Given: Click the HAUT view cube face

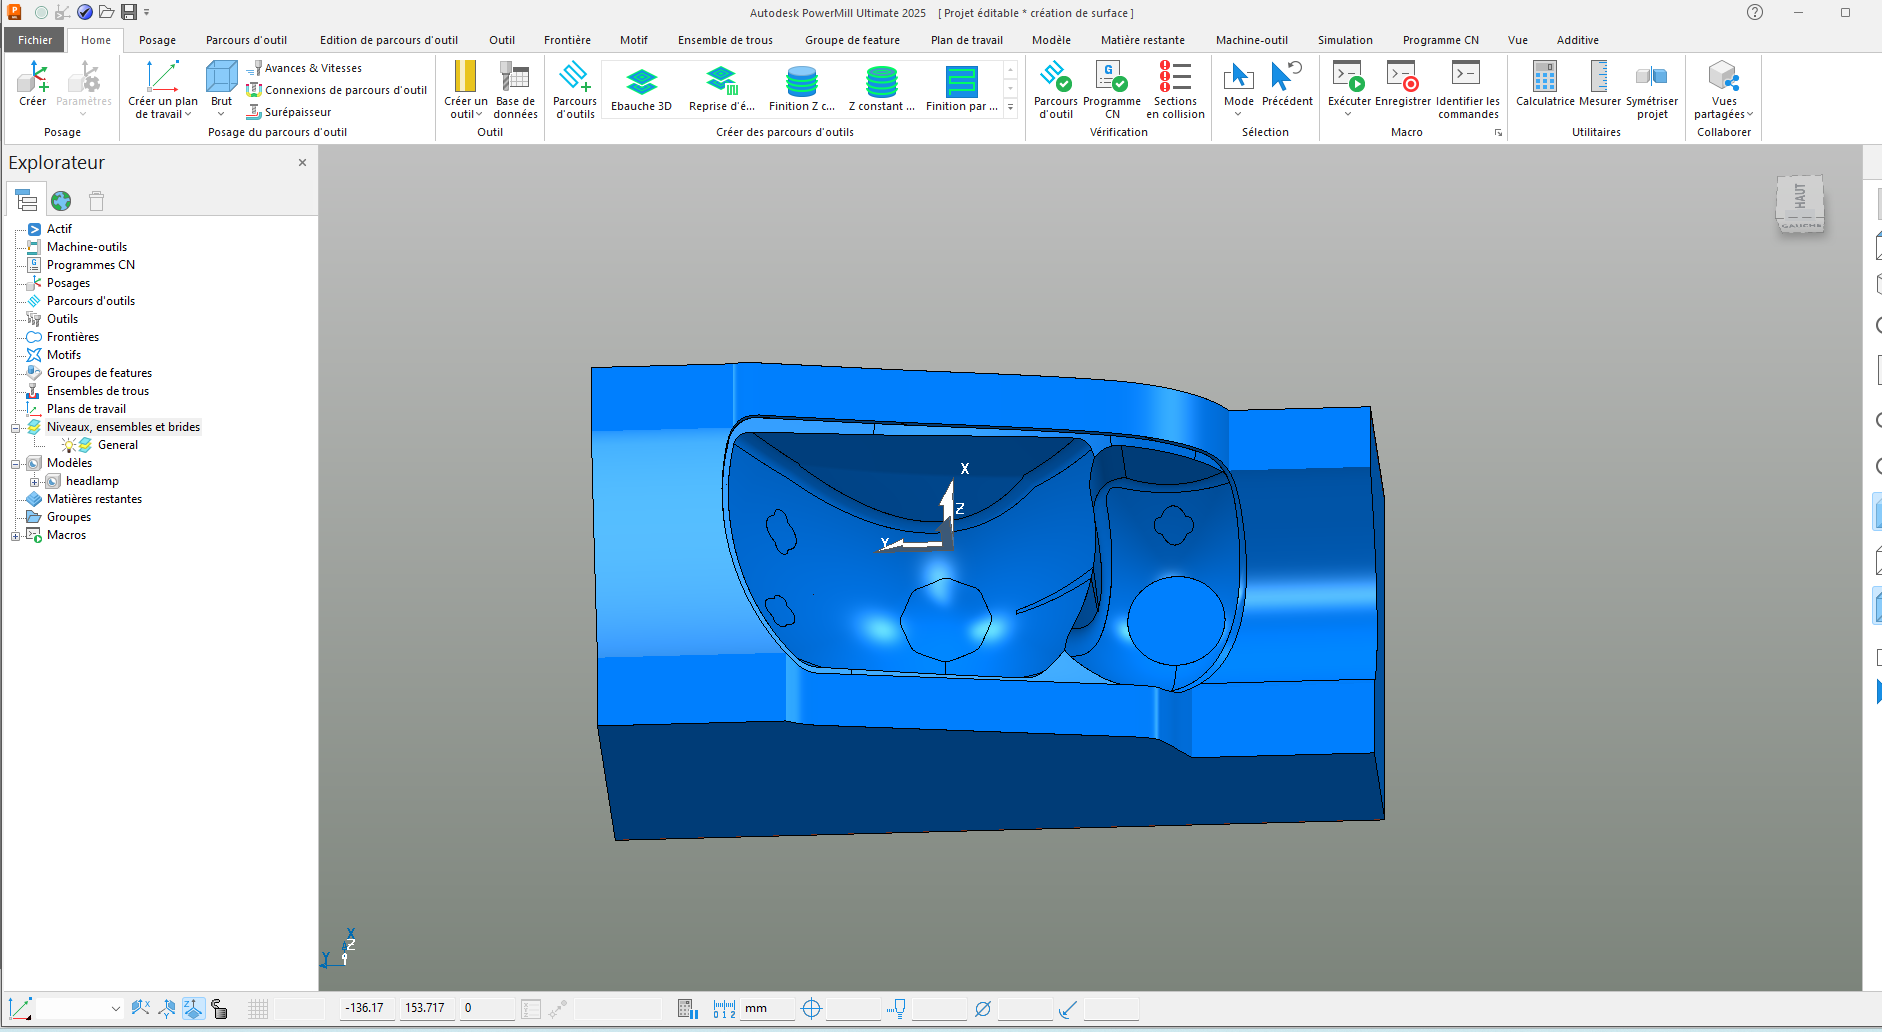Looking at the screenshot, I should tap(1799, 197).
